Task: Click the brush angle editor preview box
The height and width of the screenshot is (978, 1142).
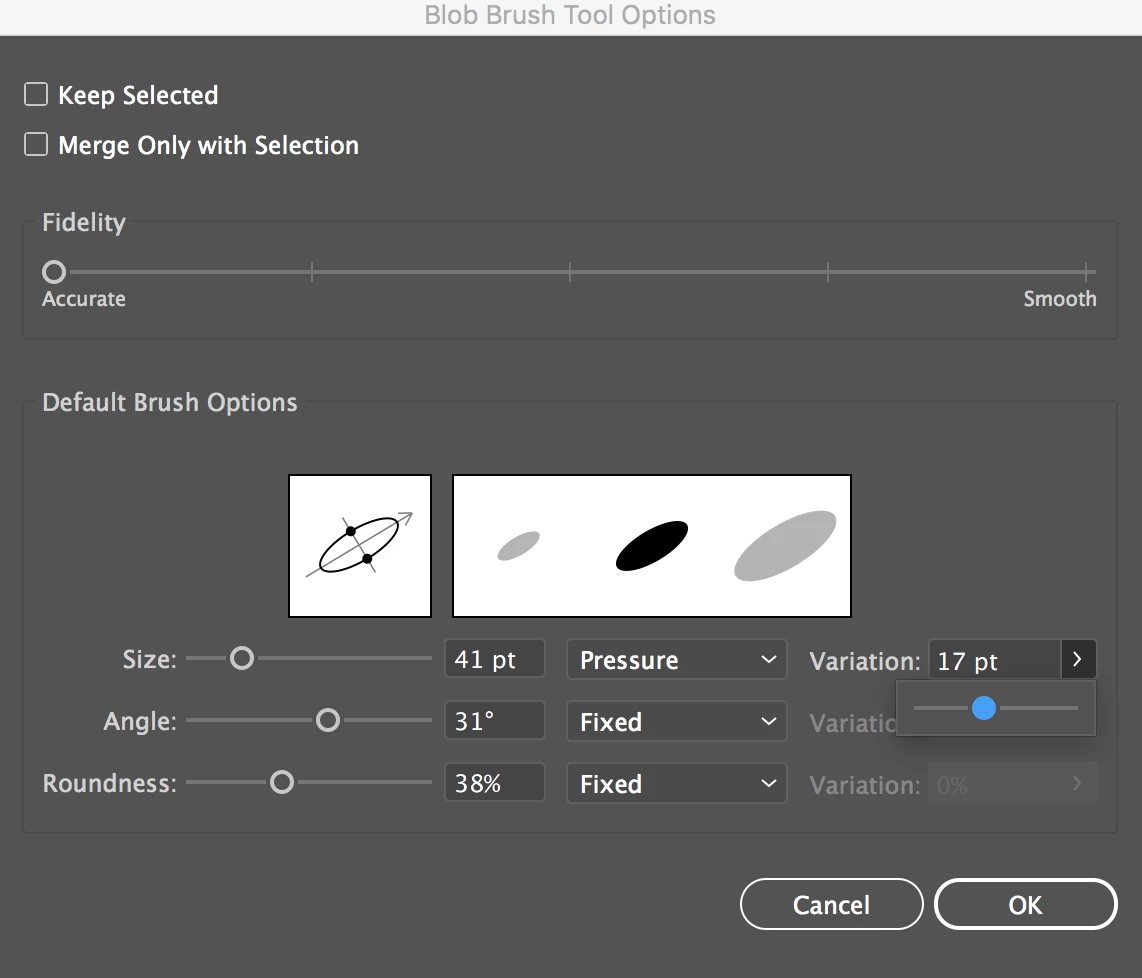Action: point(360,546)
